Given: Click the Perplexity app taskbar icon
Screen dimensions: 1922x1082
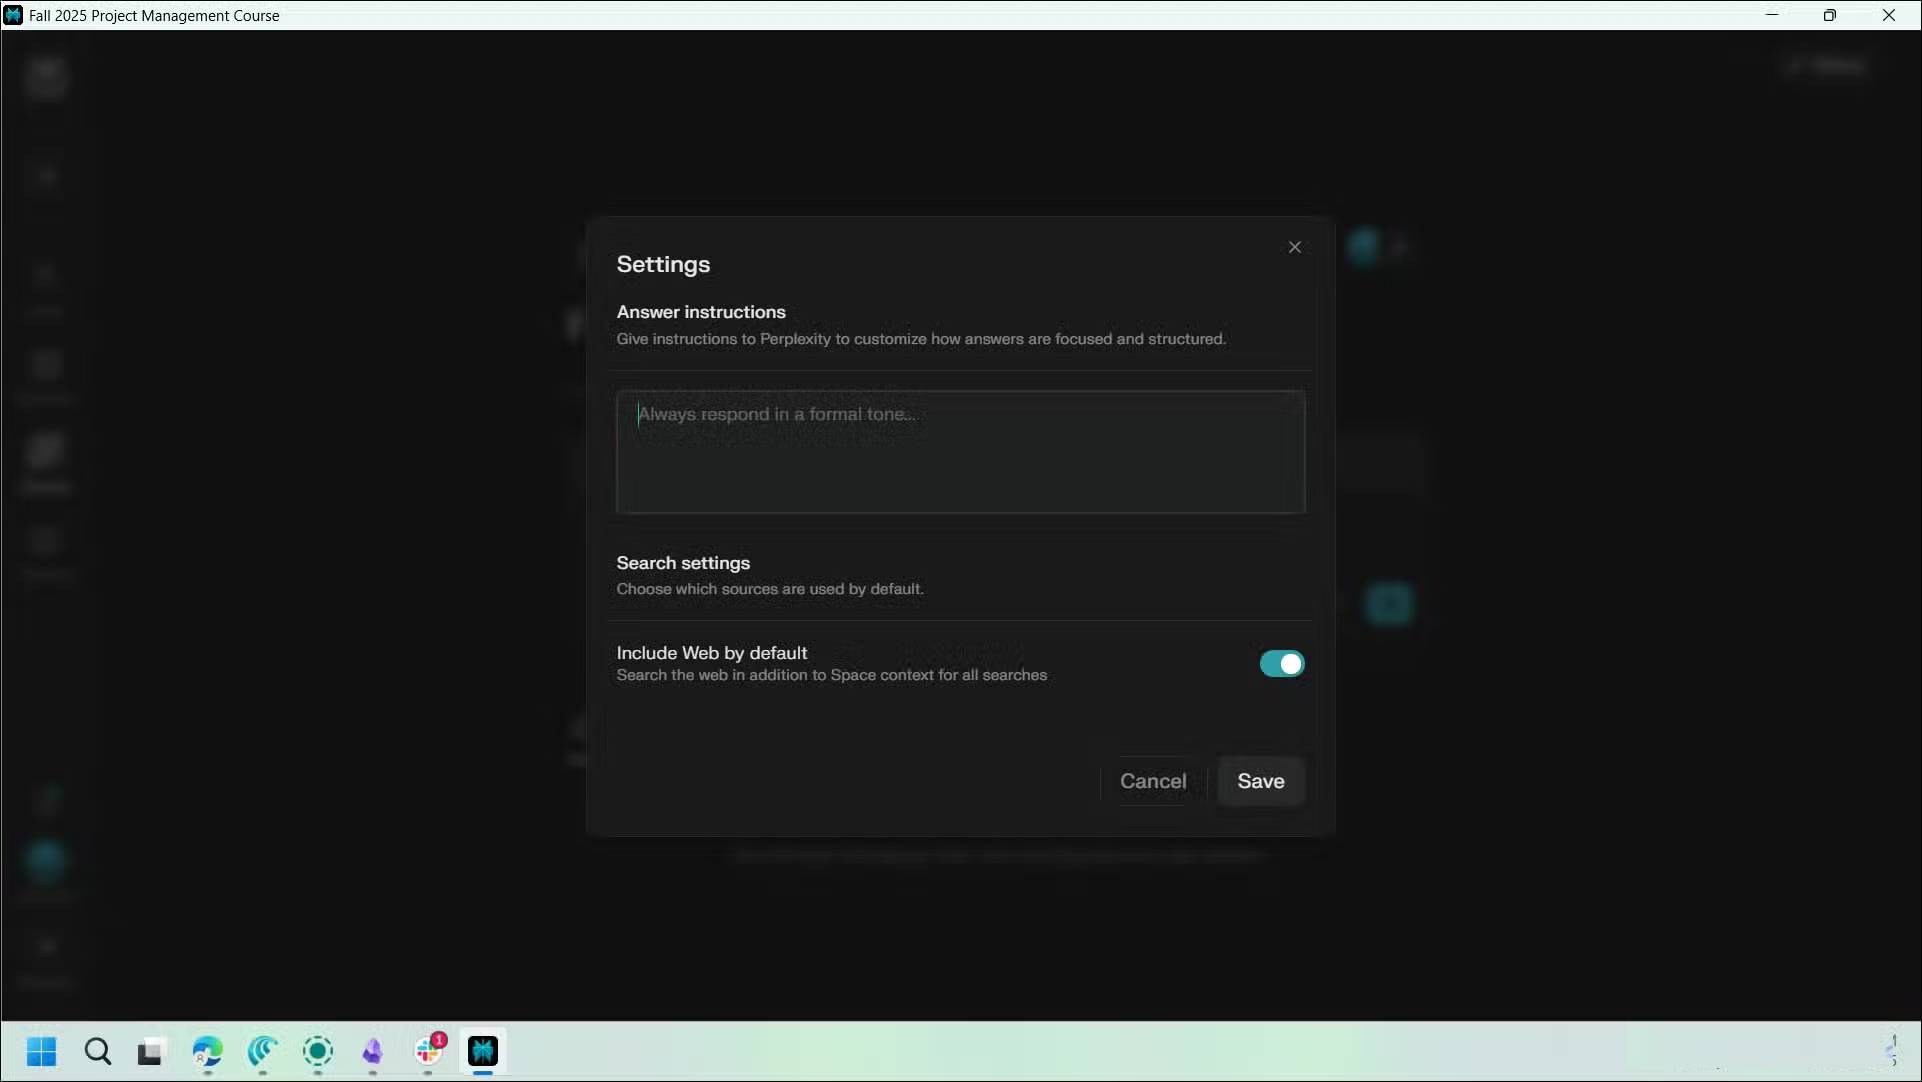Looking at the screenshot, I should (483, 1051).
